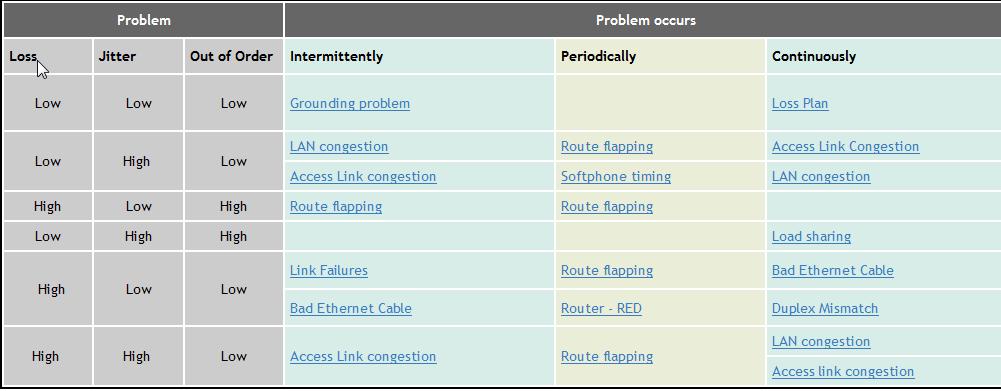Open the Link Failures link
Screen dimensions: 1001x391
coord(329,270)
